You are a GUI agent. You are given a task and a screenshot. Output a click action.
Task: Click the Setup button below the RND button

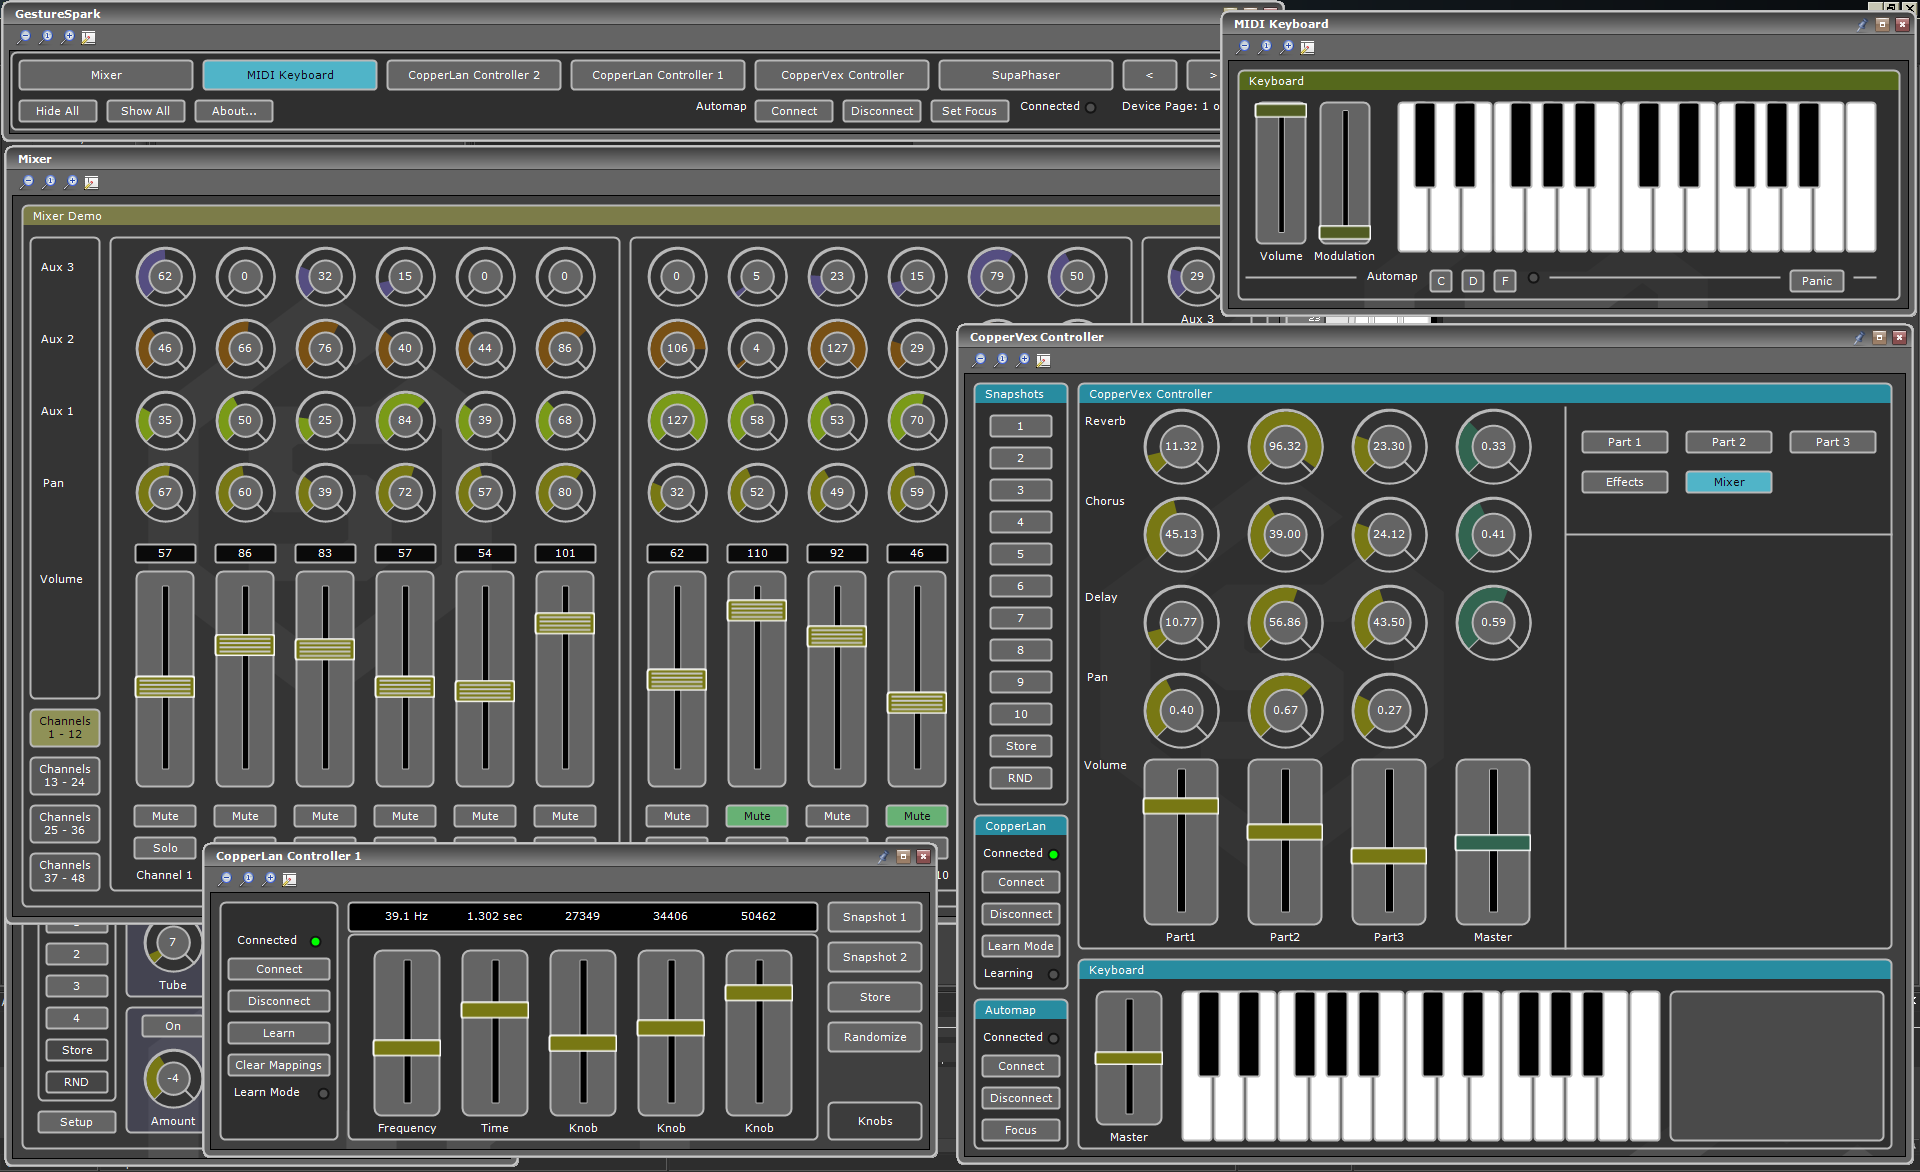(76, 1122)
